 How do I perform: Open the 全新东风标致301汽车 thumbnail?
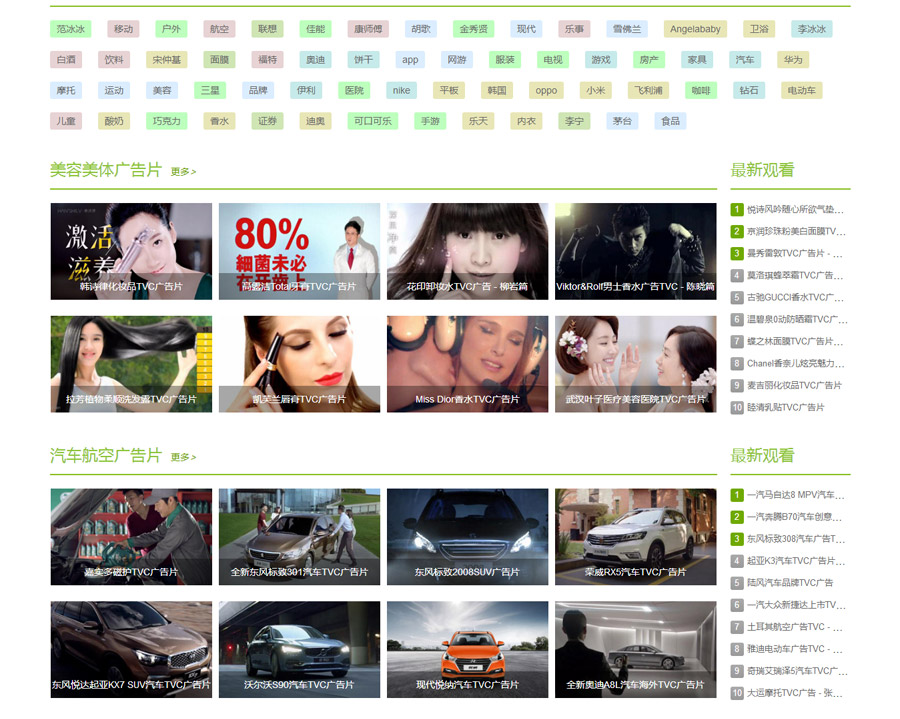tap(299, 537)
